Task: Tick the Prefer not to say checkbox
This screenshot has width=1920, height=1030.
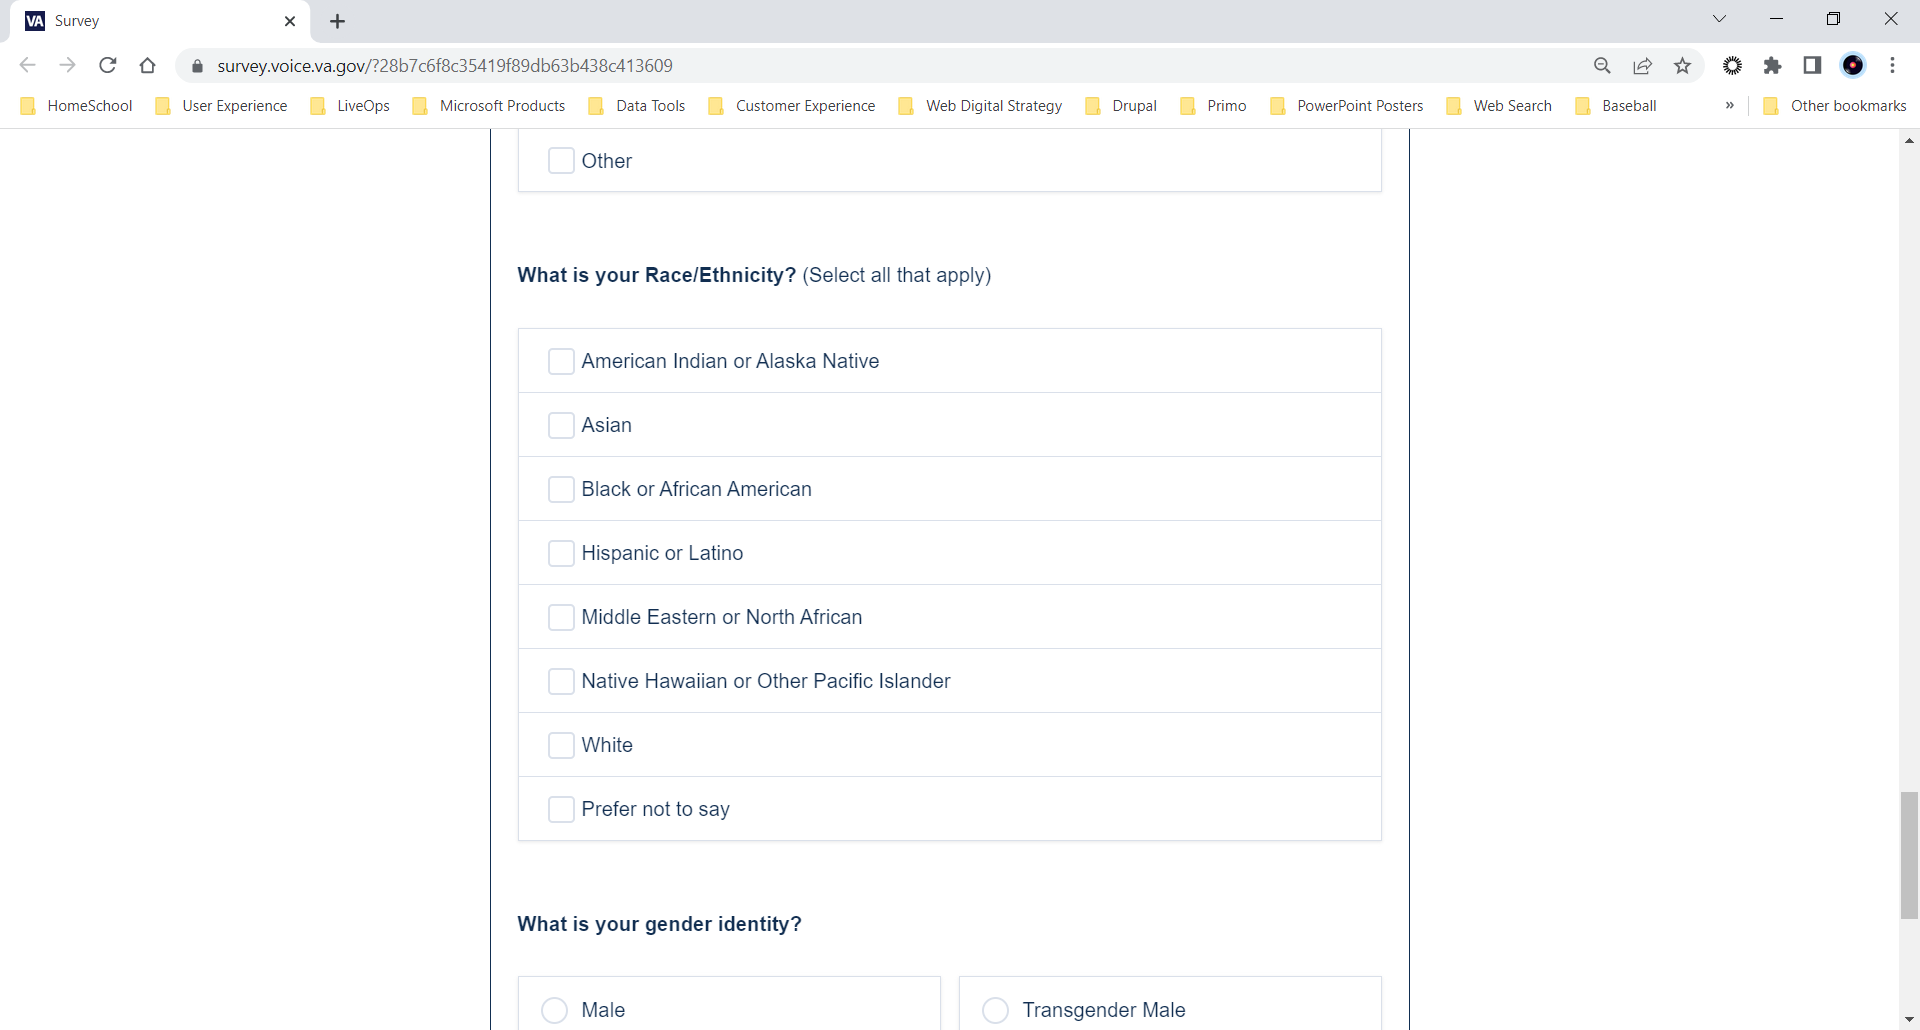Action: point(561,809)
